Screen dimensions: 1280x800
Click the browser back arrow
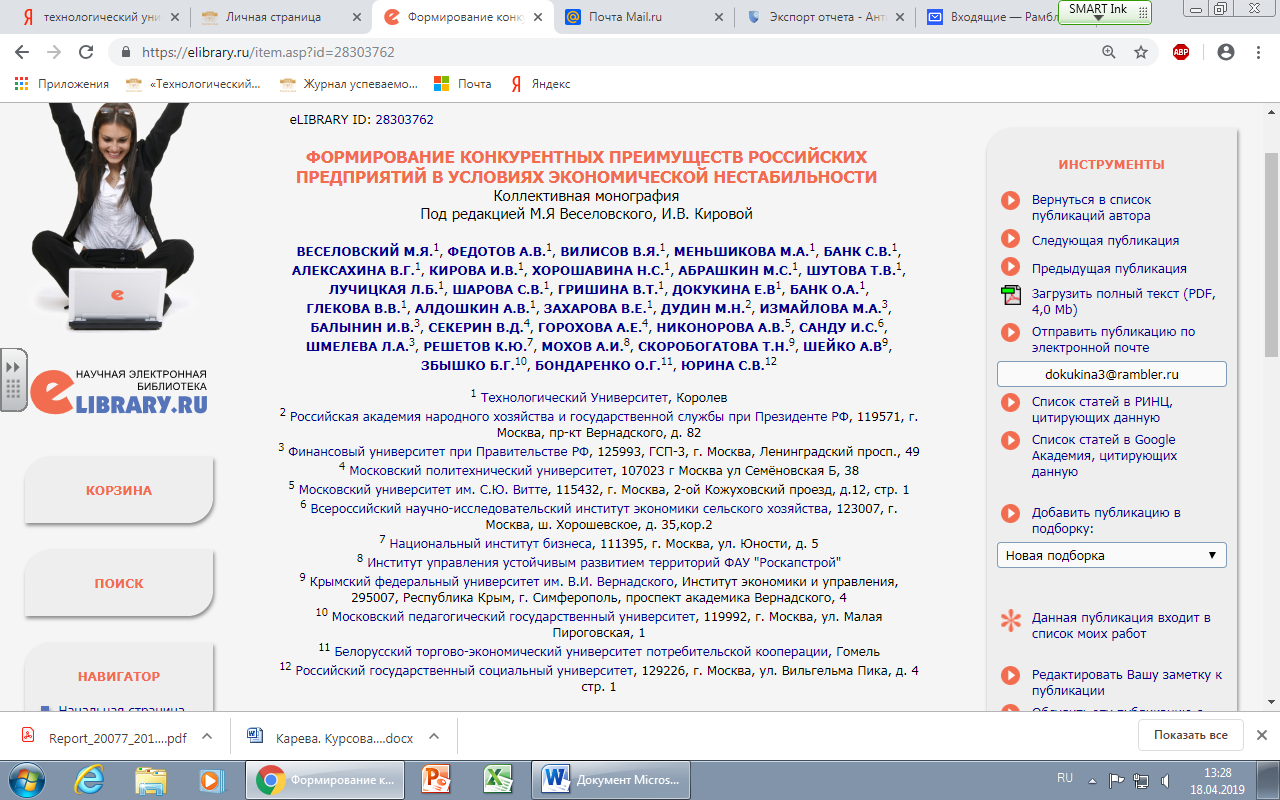(24, 52)
